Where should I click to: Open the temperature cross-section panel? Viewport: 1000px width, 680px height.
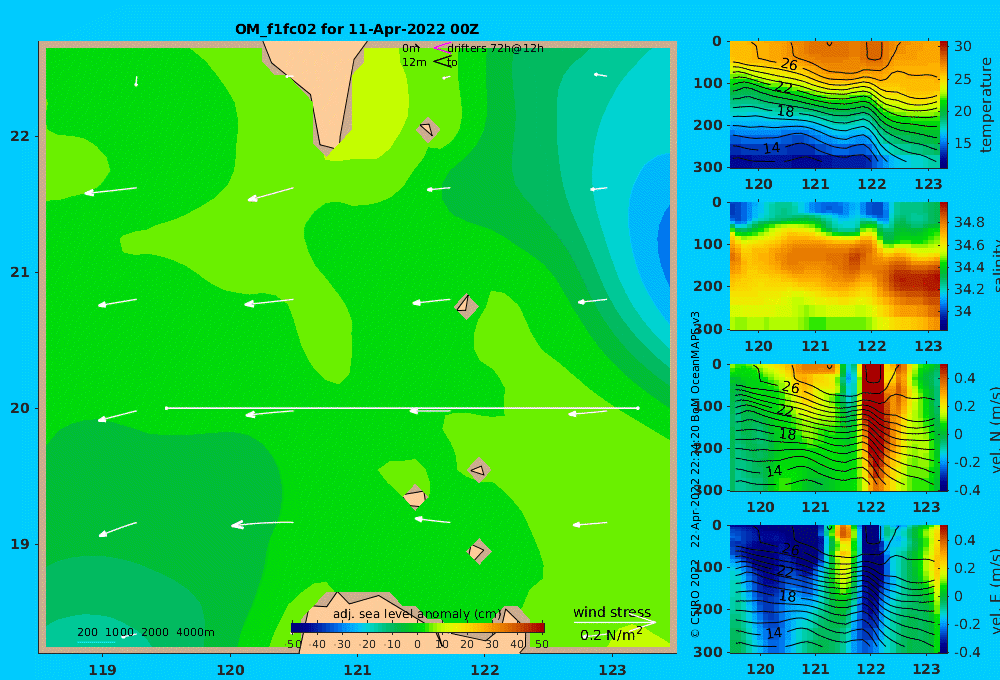[834, 105]
